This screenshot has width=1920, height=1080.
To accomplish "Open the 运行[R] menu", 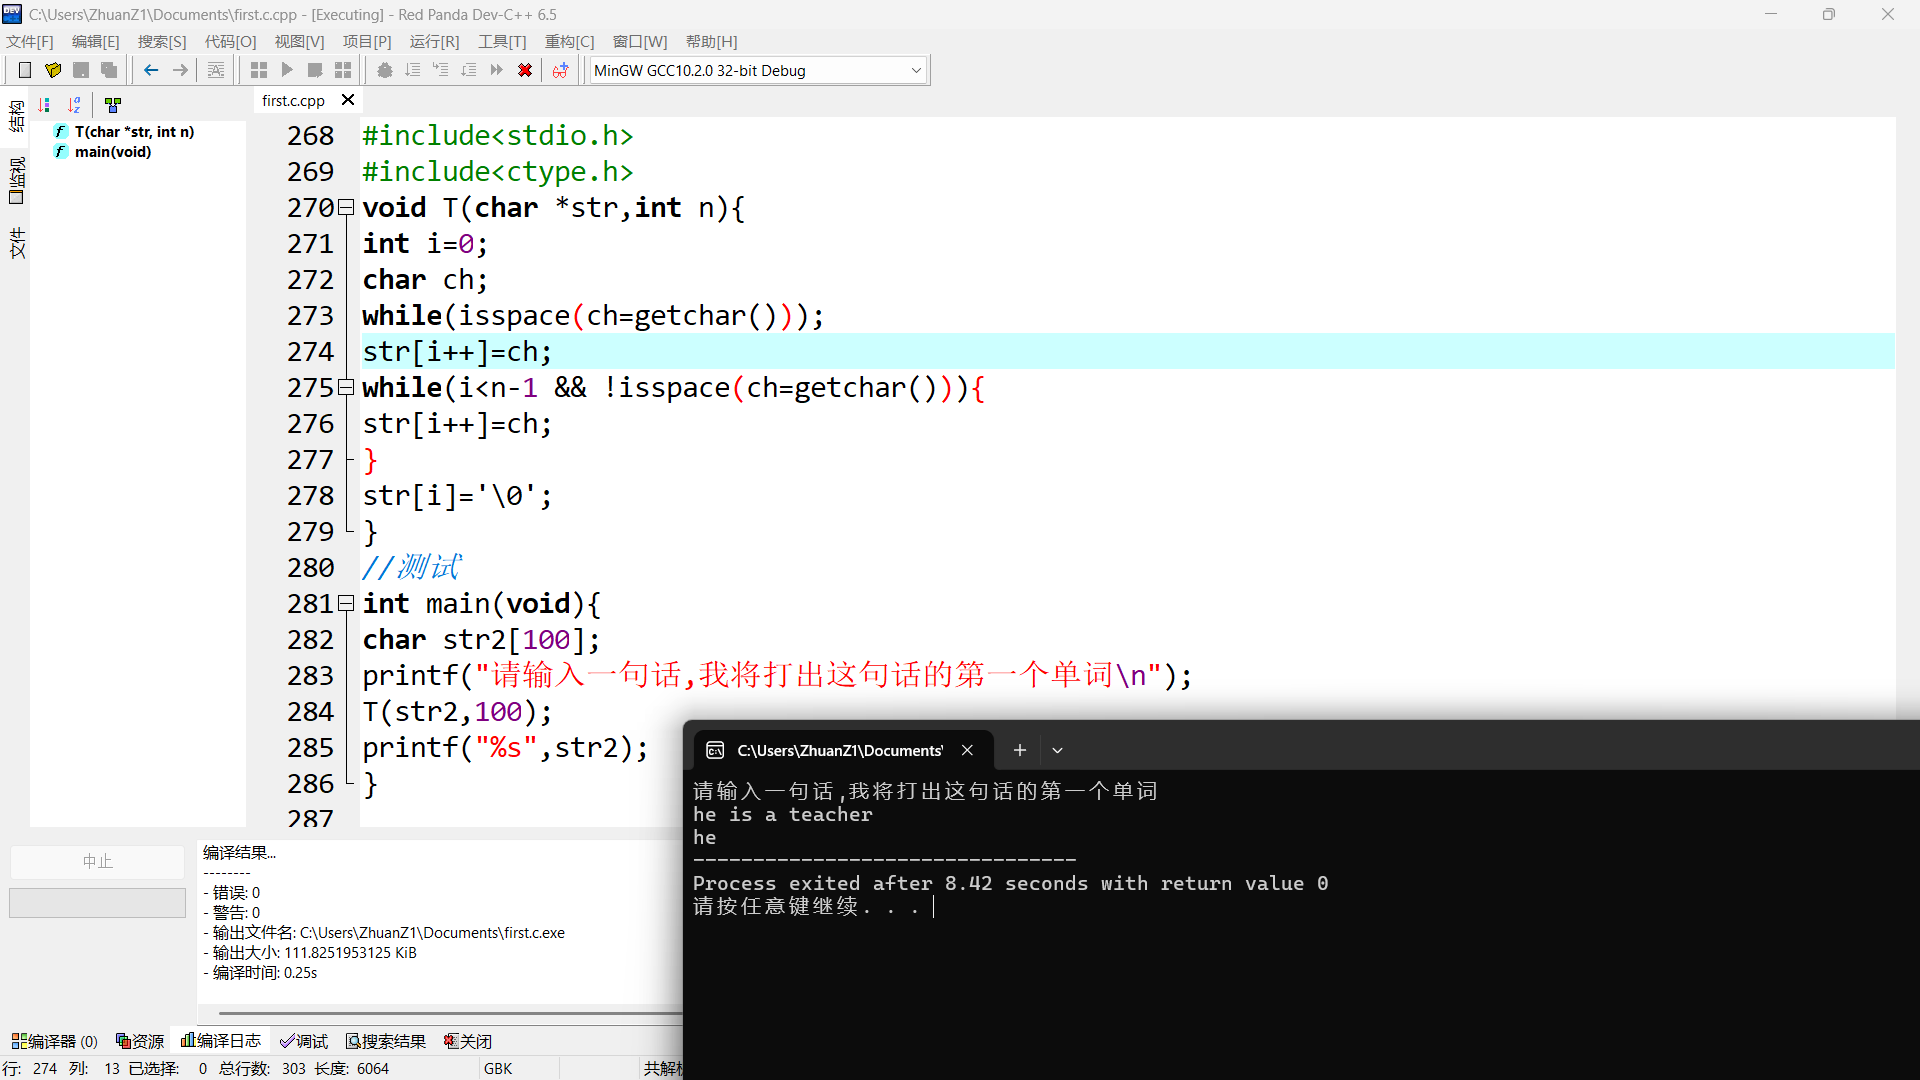I will tap(434, 41).
